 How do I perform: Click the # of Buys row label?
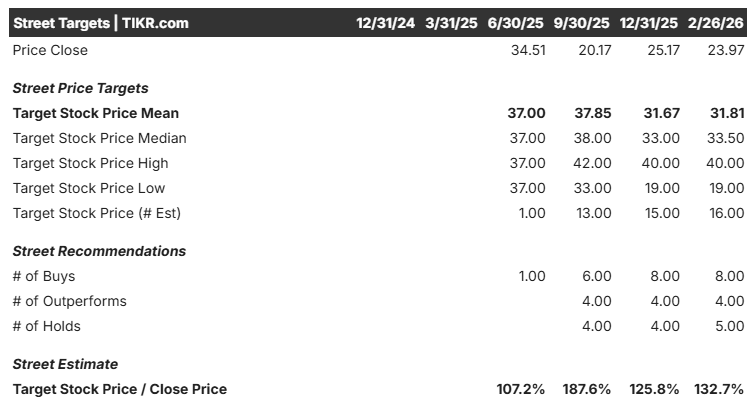44,276
